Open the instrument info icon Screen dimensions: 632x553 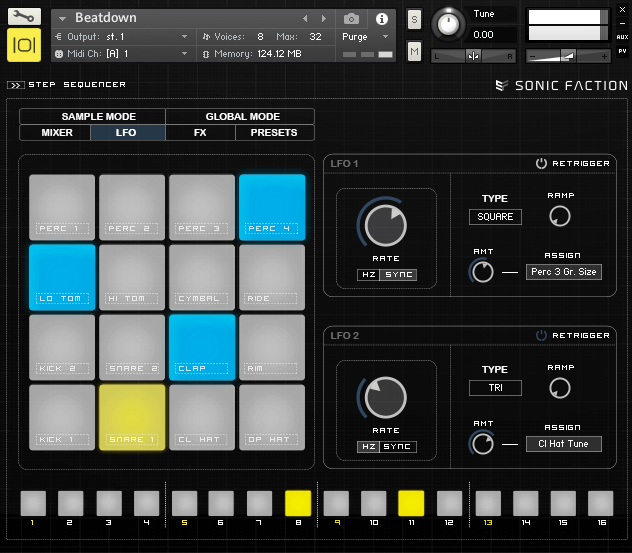pos(381,19)
